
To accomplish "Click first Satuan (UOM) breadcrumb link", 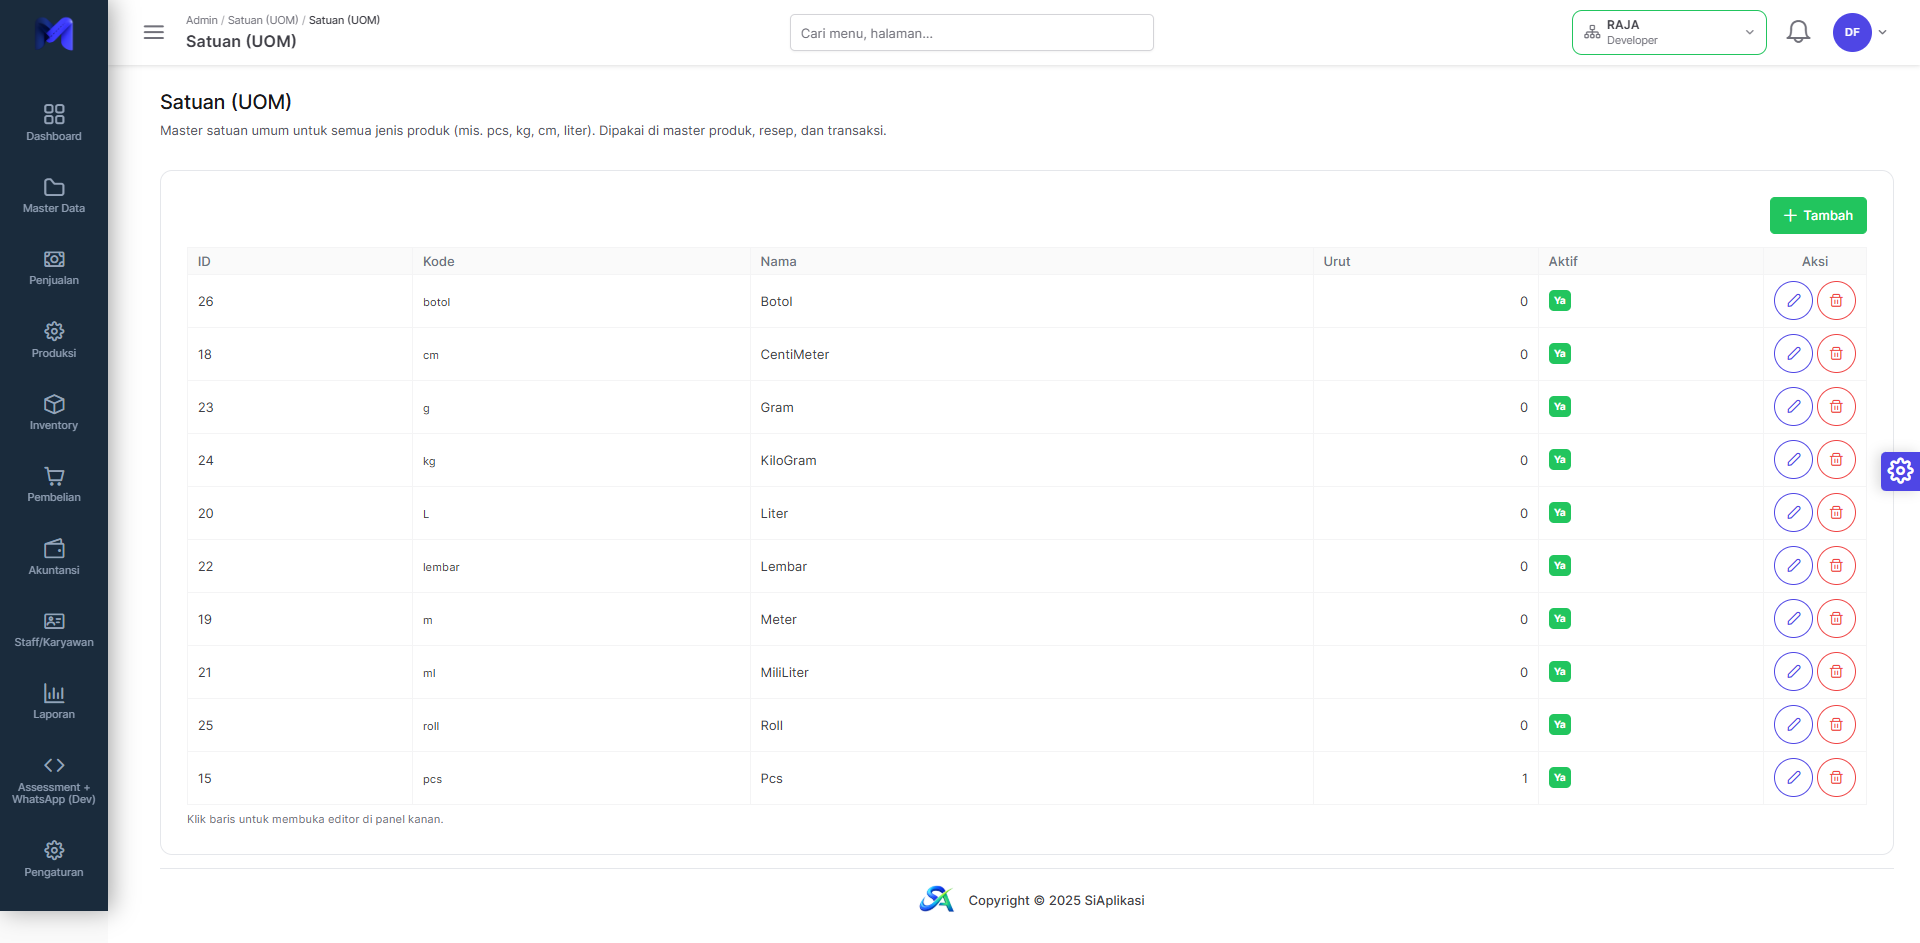I will 263,20.
